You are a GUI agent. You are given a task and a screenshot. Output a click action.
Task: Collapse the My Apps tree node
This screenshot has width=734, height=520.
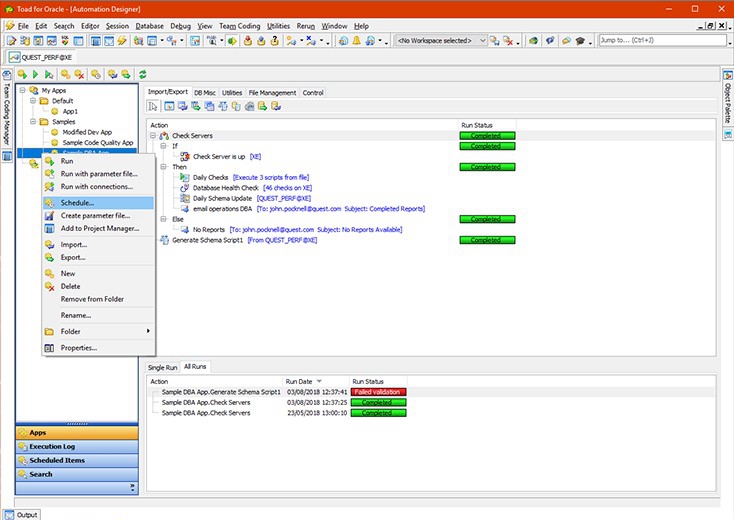22,90
